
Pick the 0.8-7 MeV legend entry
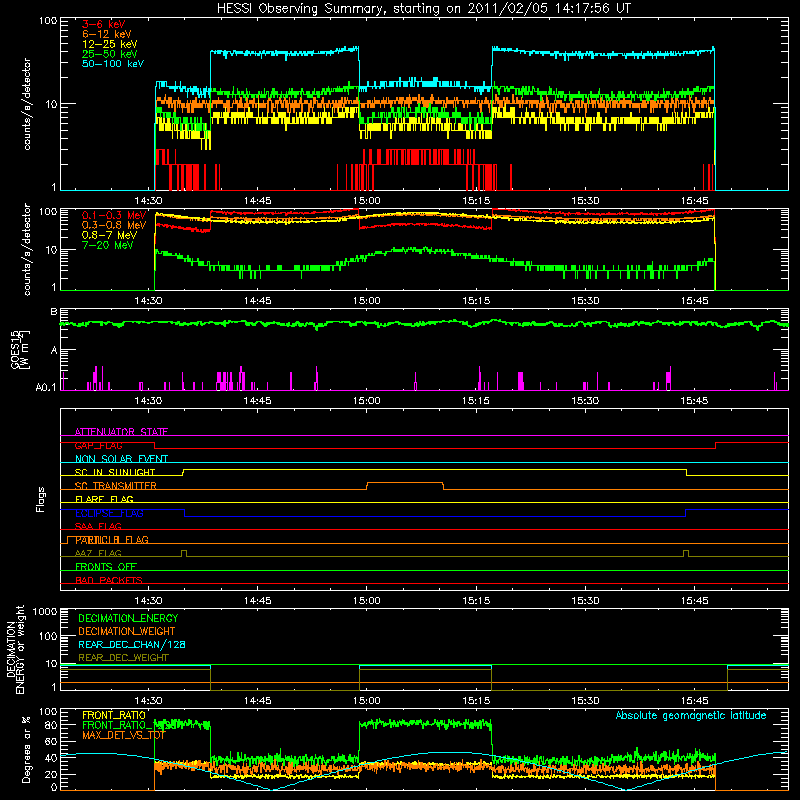point(109,235)
